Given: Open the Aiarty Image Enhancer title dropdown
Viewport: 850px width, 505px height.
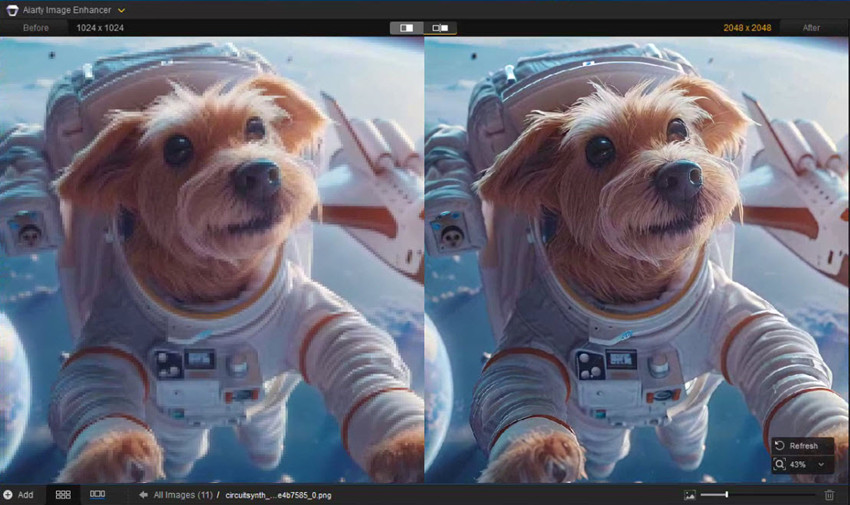Looking at the screenshot, I should pyautogui.click(x=121, y=10).
